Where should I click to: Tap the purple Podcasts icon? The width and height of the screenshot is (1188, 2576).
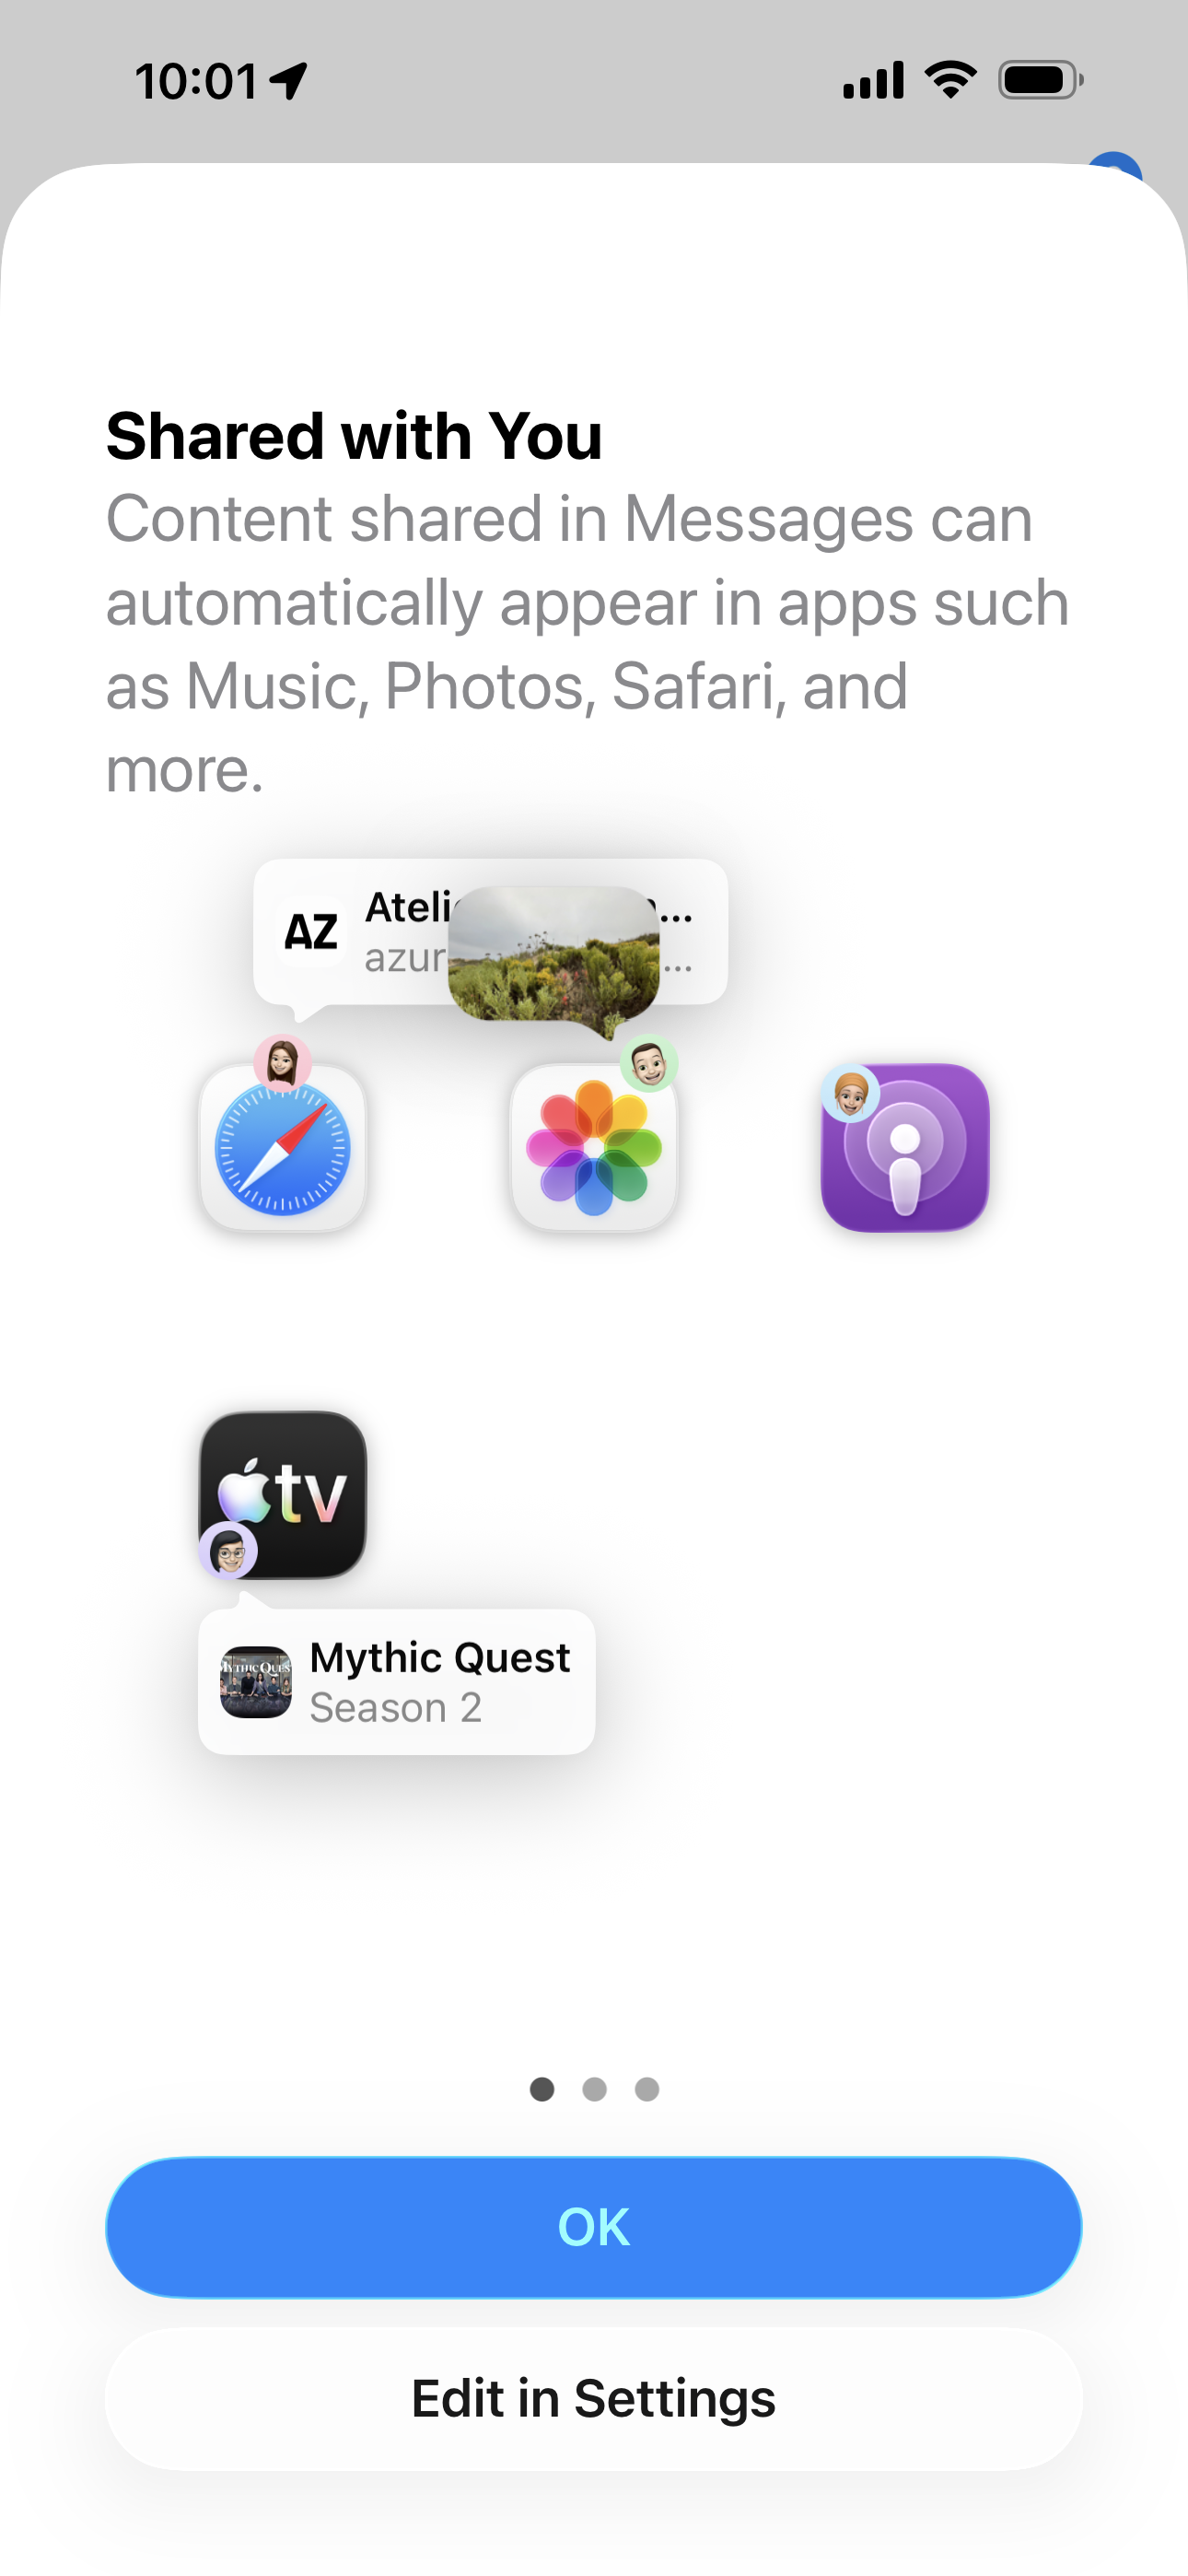point(905,1147)
